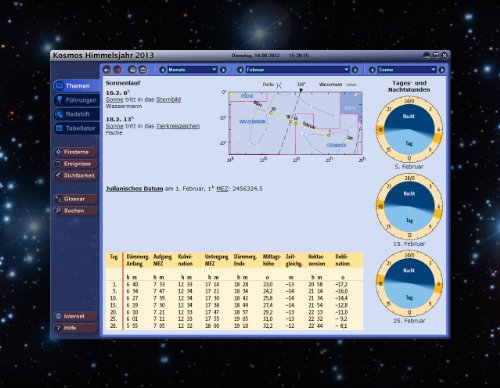Step to next month after Februar
Image resolution: width=500 pixels, height=388 pixels.
point(355,70)
